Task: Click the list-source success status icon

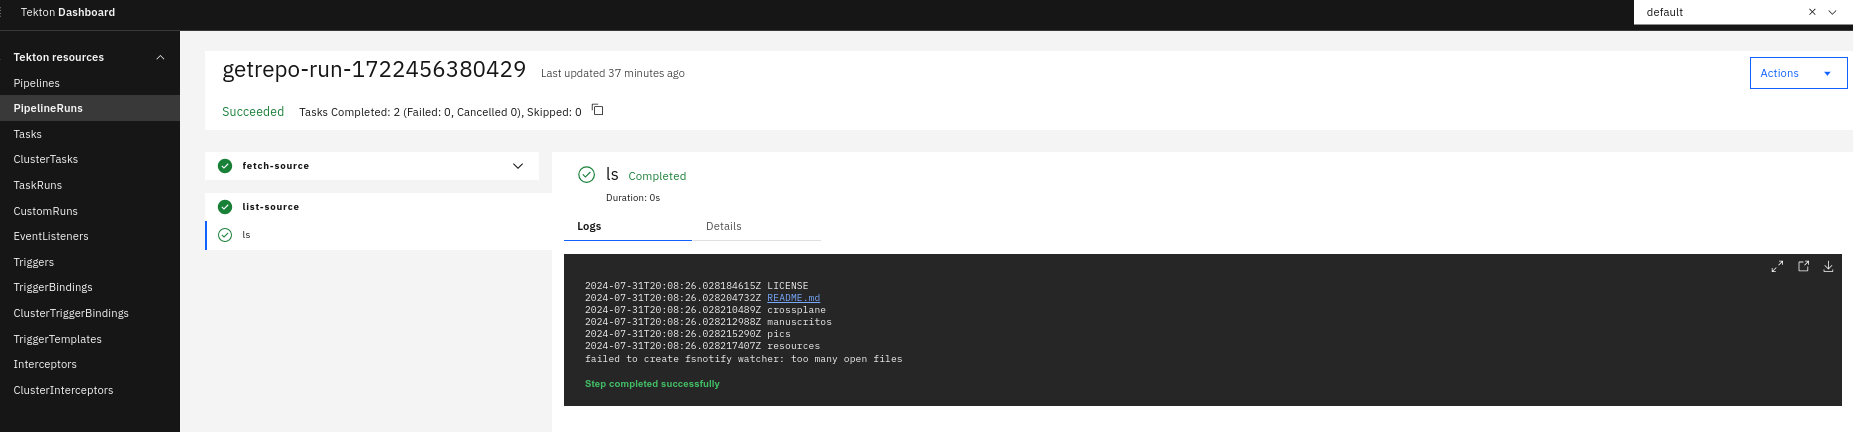Action: coord(225,207)
